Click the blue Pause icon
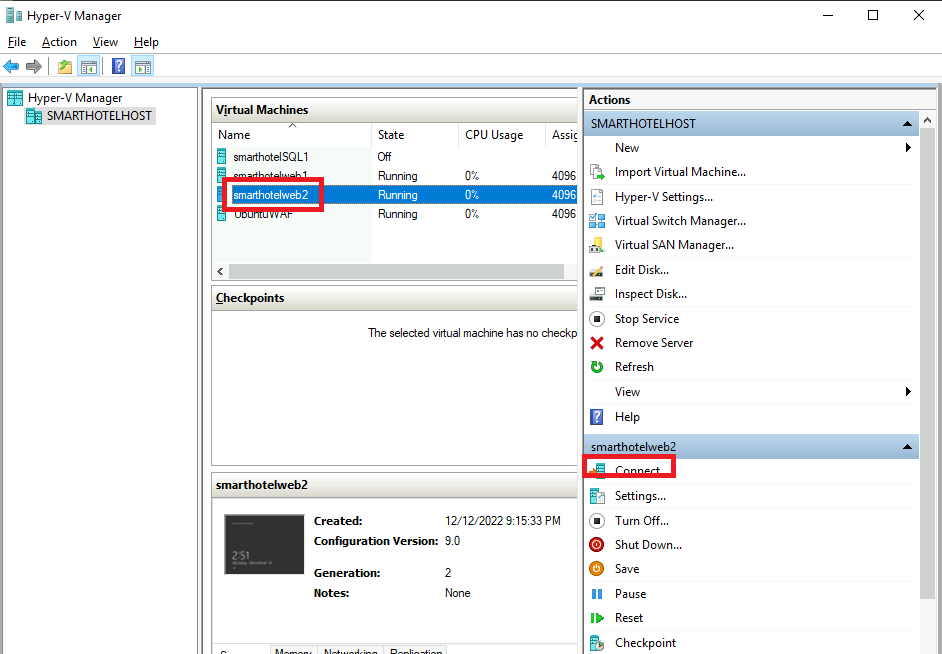Viewport: 942px width, 654px height. 597,594
